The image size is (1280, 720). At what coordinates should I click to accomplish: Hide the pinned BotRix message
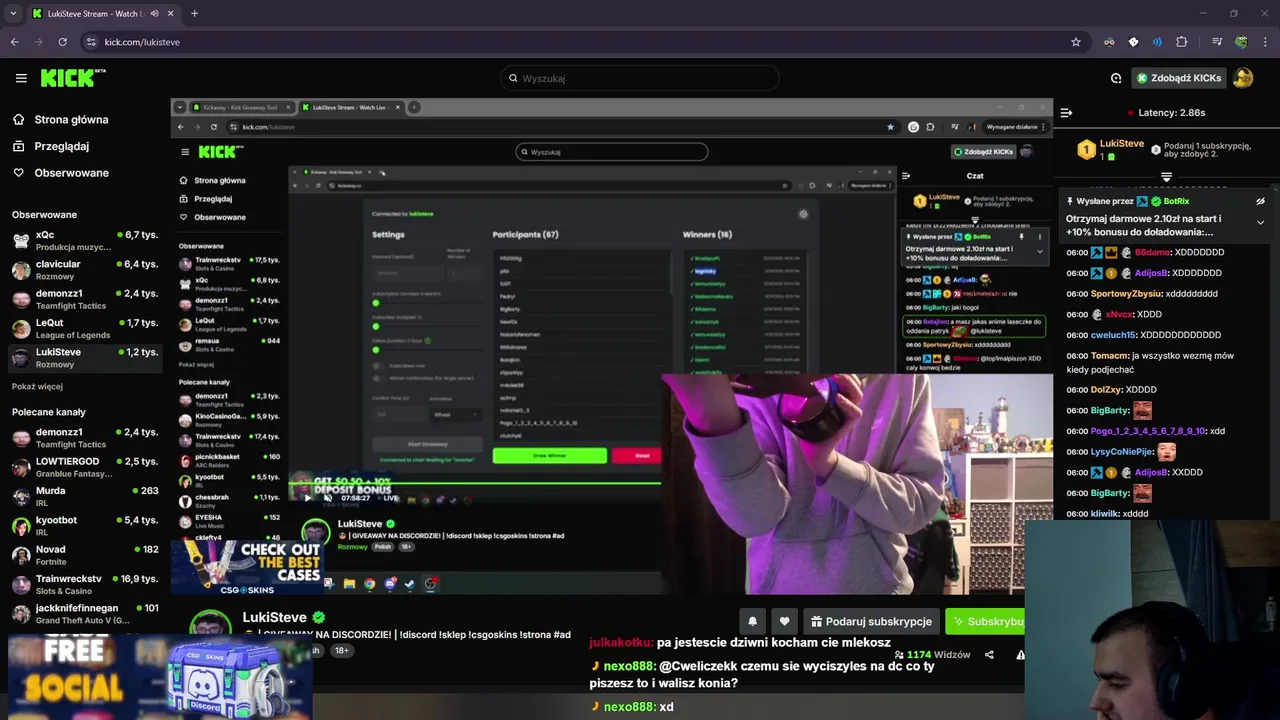point(1260,201)
